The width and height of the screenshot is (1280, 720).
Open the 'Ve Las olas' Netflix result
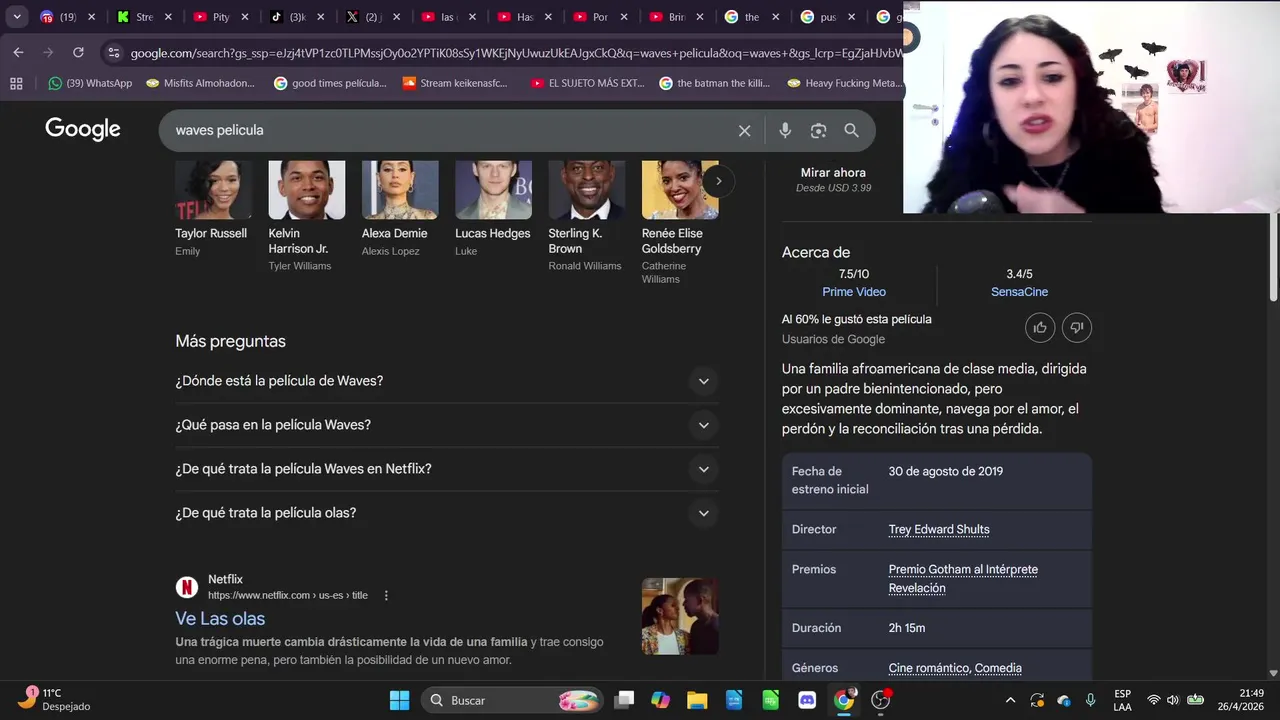(220, 618)
